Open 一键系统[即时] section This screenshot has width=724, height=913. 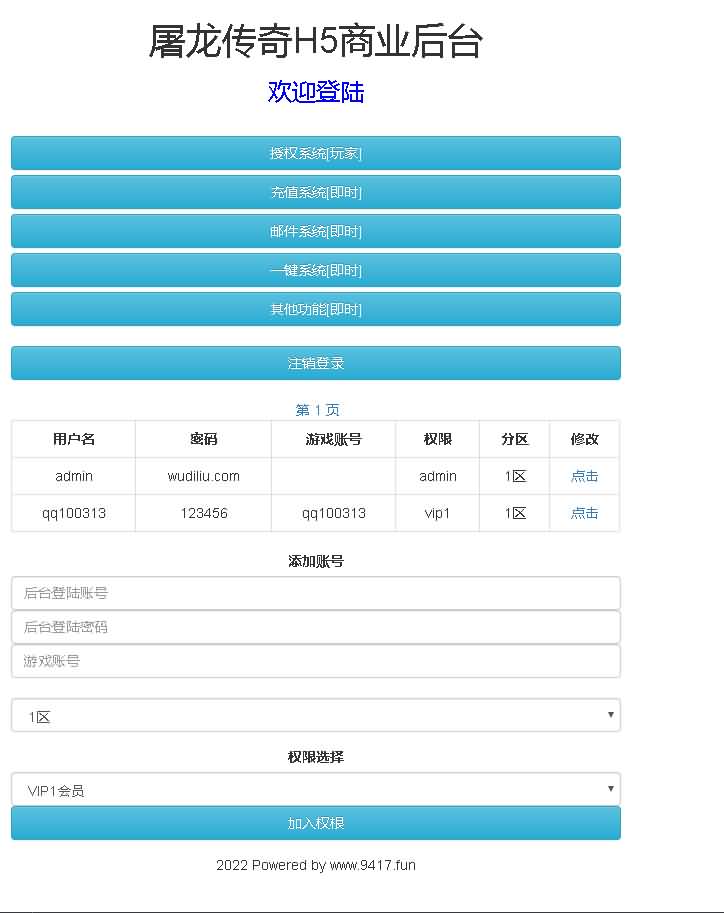click(316, 270)
